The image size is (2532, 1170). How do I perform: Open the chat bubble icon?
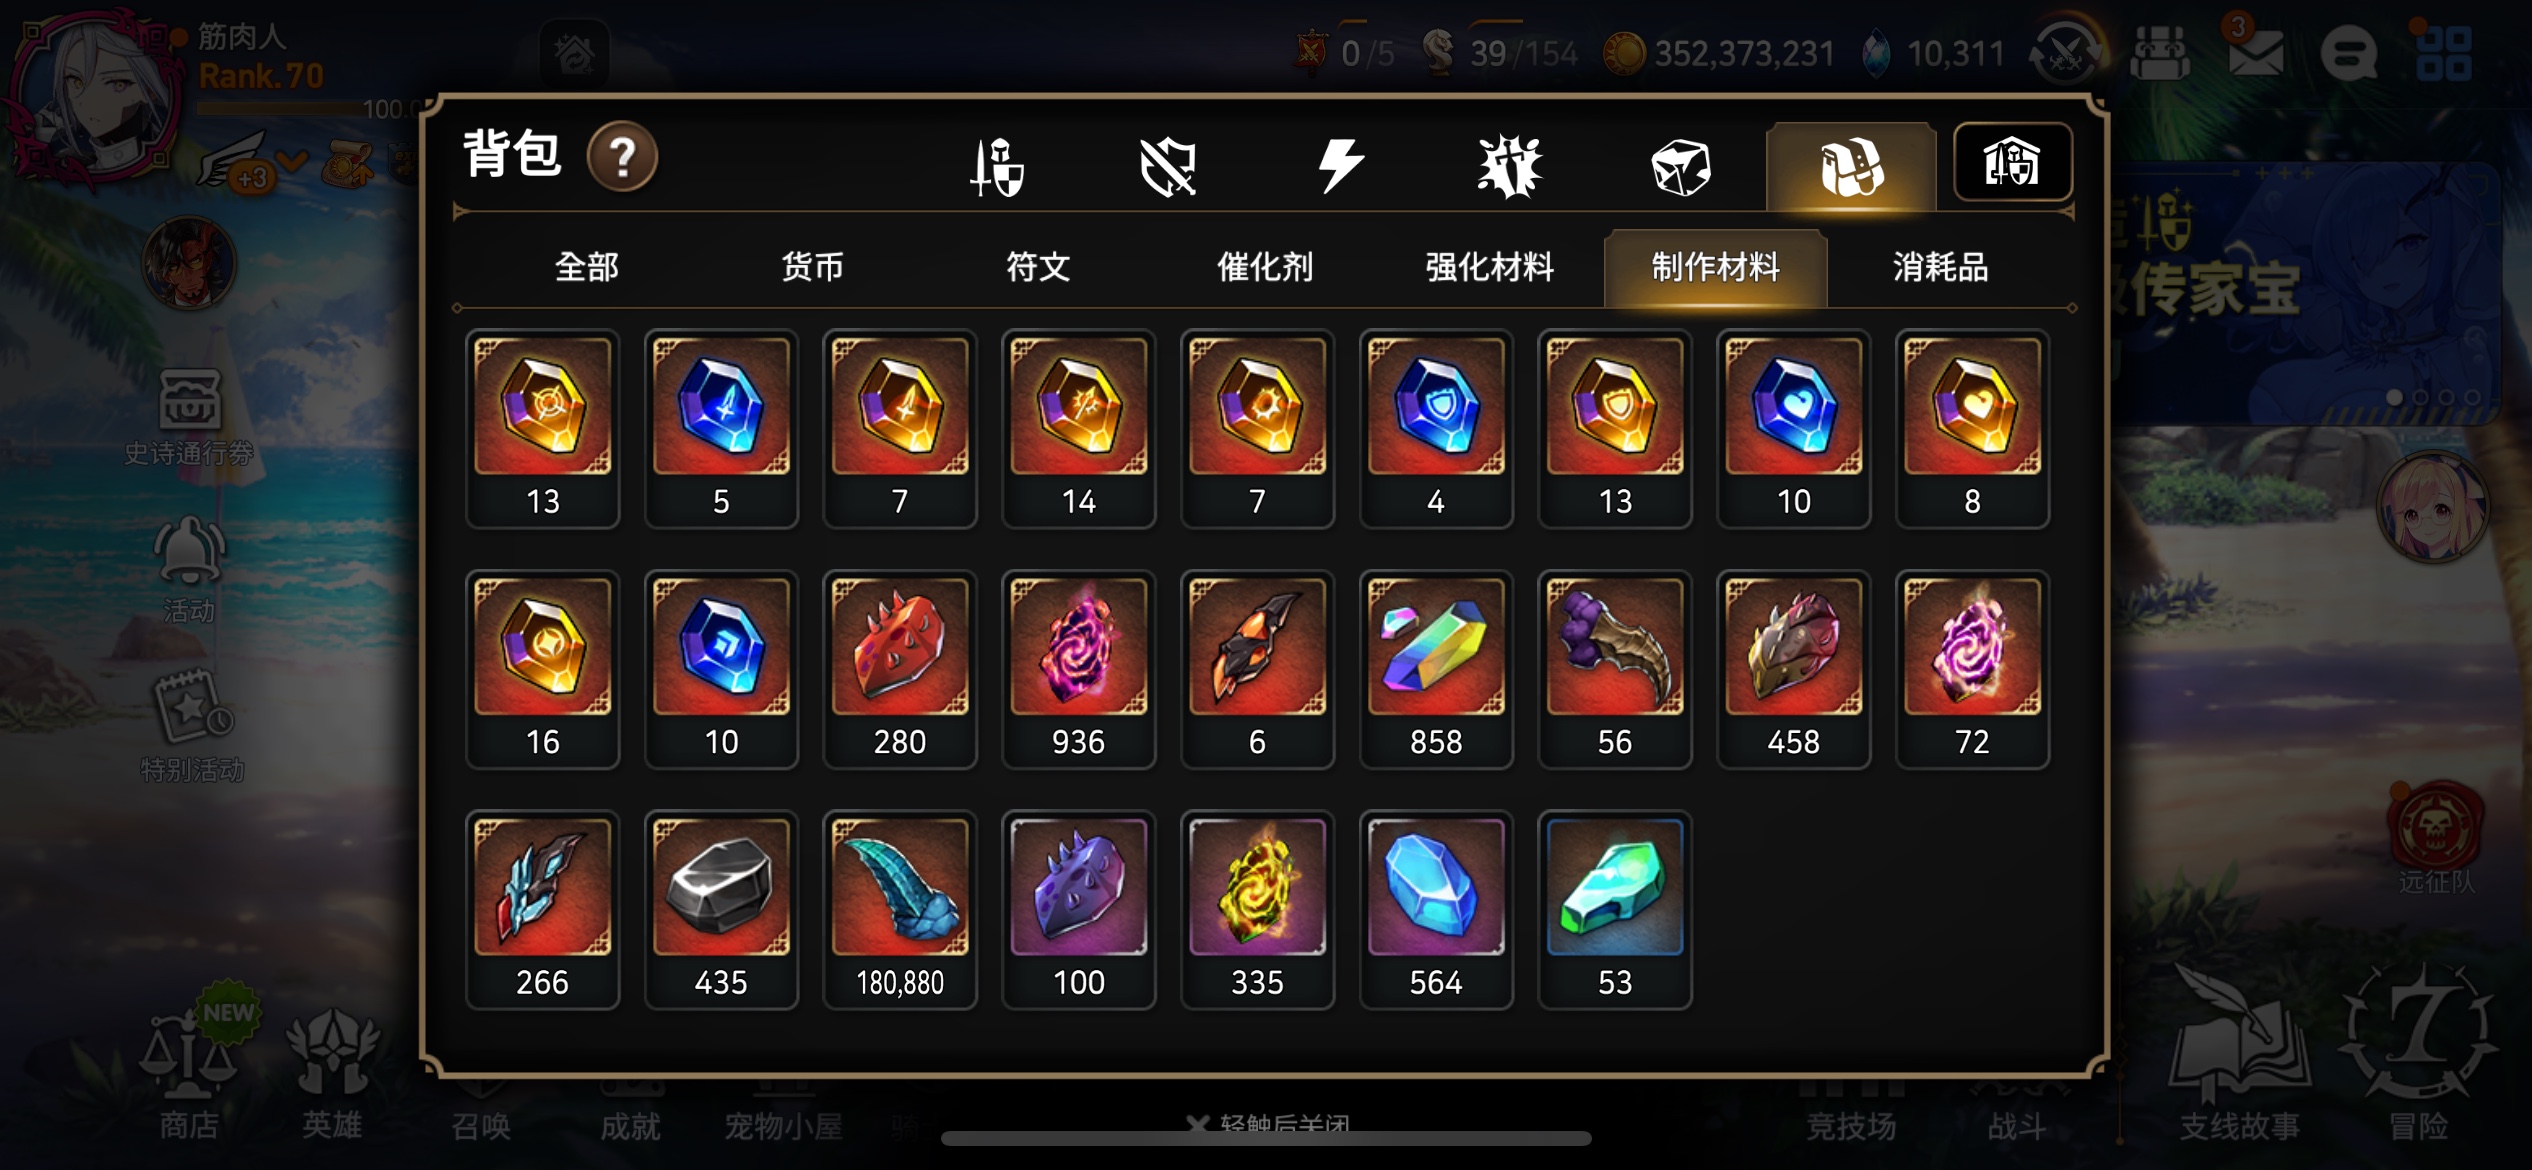coord(2348,52)
